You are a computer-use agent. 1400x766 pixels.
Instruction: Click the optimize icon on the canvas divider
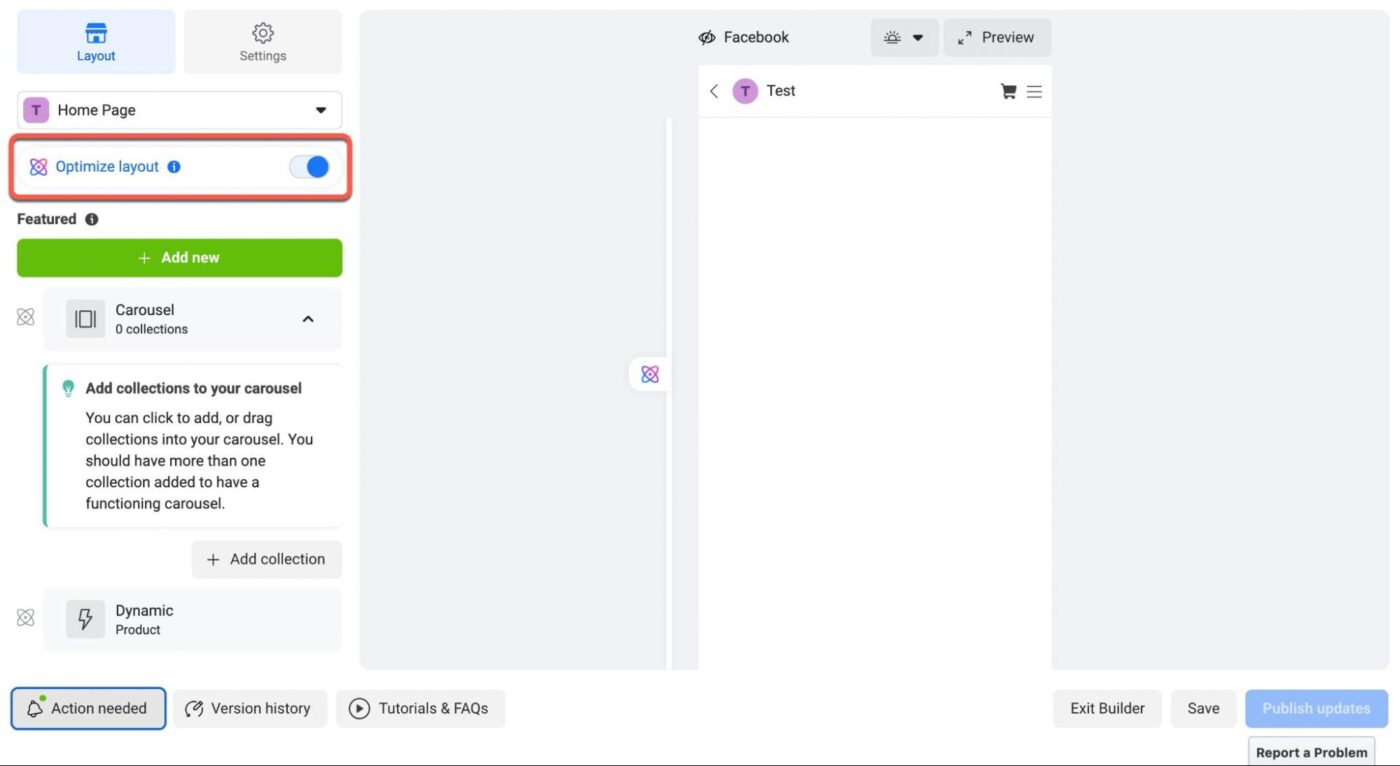pyautogui.click(x=650, y=373)
